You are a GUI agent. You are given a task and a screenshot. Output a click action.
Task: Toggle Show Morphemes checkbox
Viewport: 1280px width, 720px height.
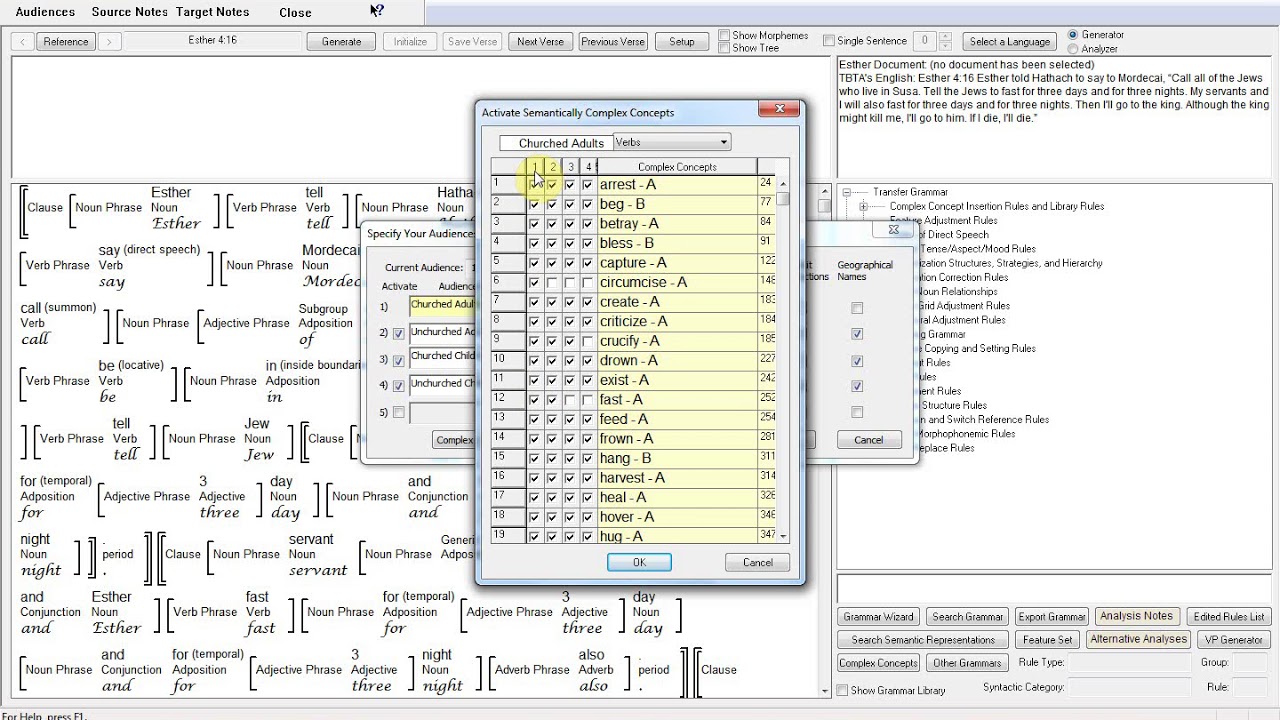pos(725,36)
